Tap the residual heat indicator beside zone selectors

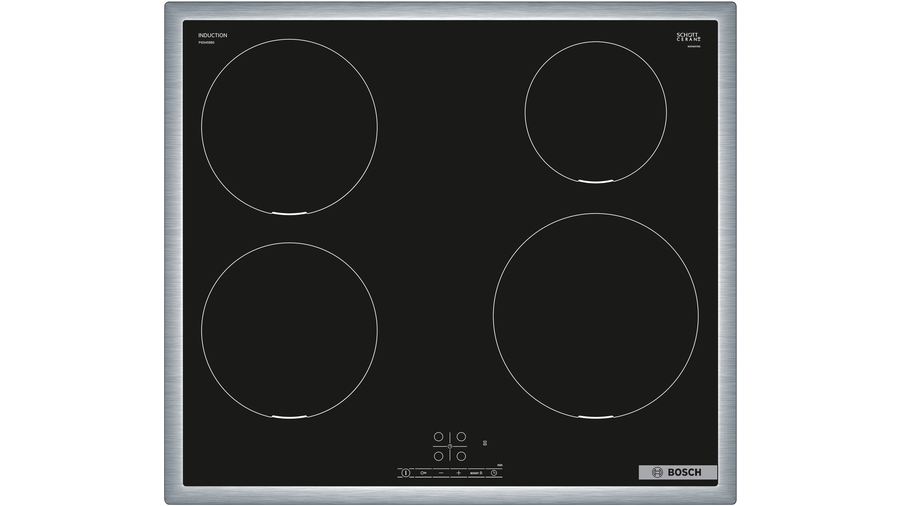[x=485, y=443]
